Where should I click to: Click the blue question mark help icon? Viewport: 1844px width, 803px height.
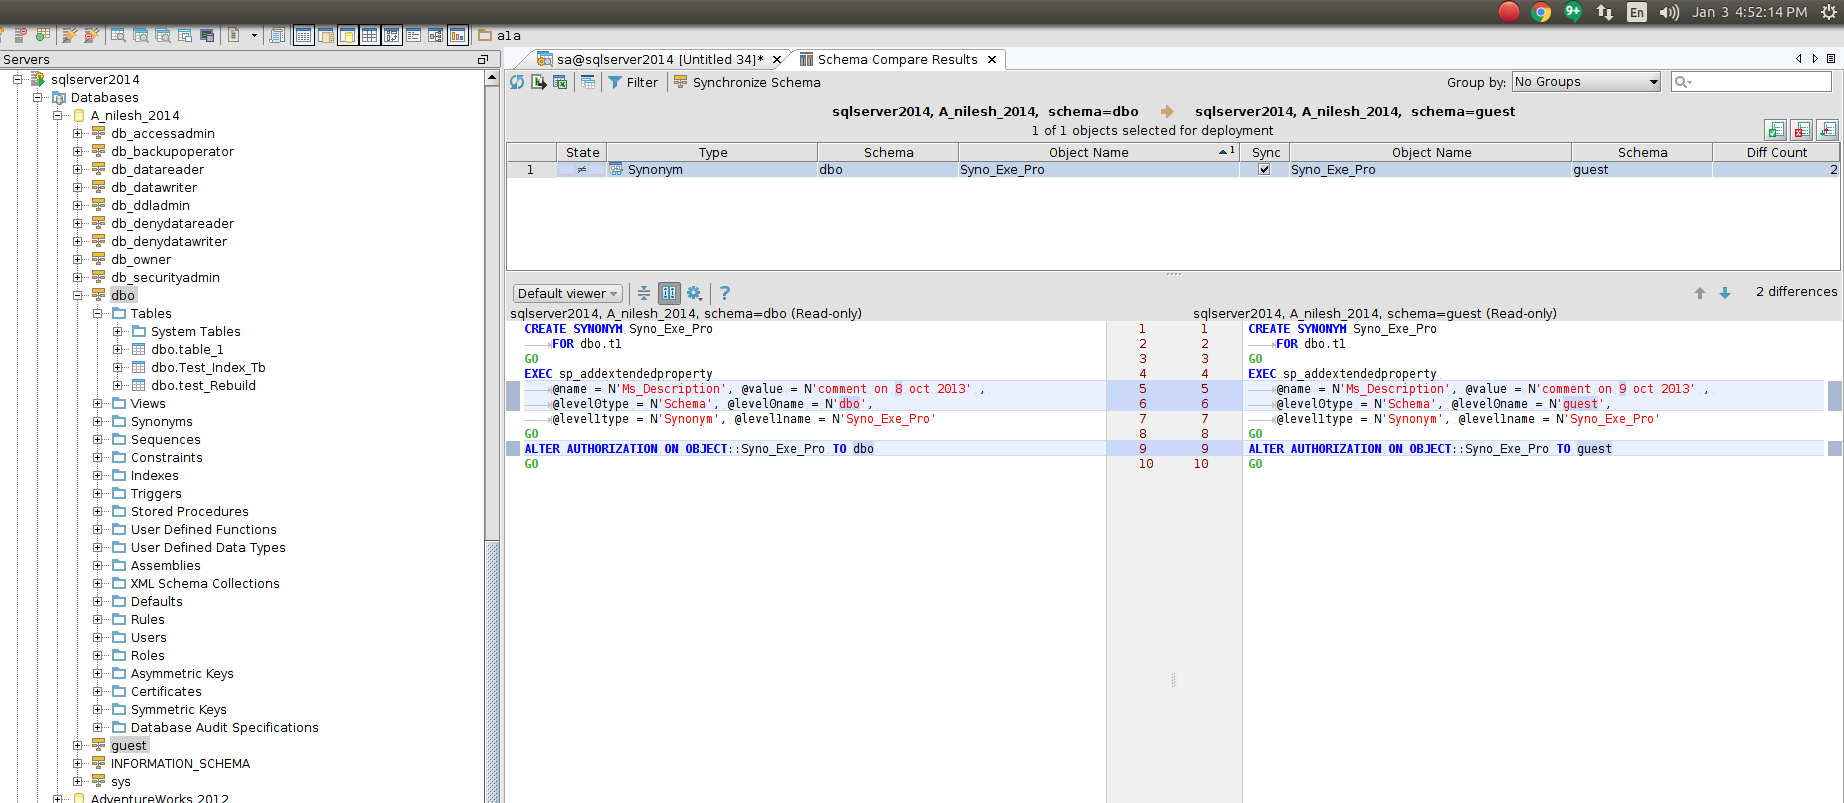click(x=725, y=293)
